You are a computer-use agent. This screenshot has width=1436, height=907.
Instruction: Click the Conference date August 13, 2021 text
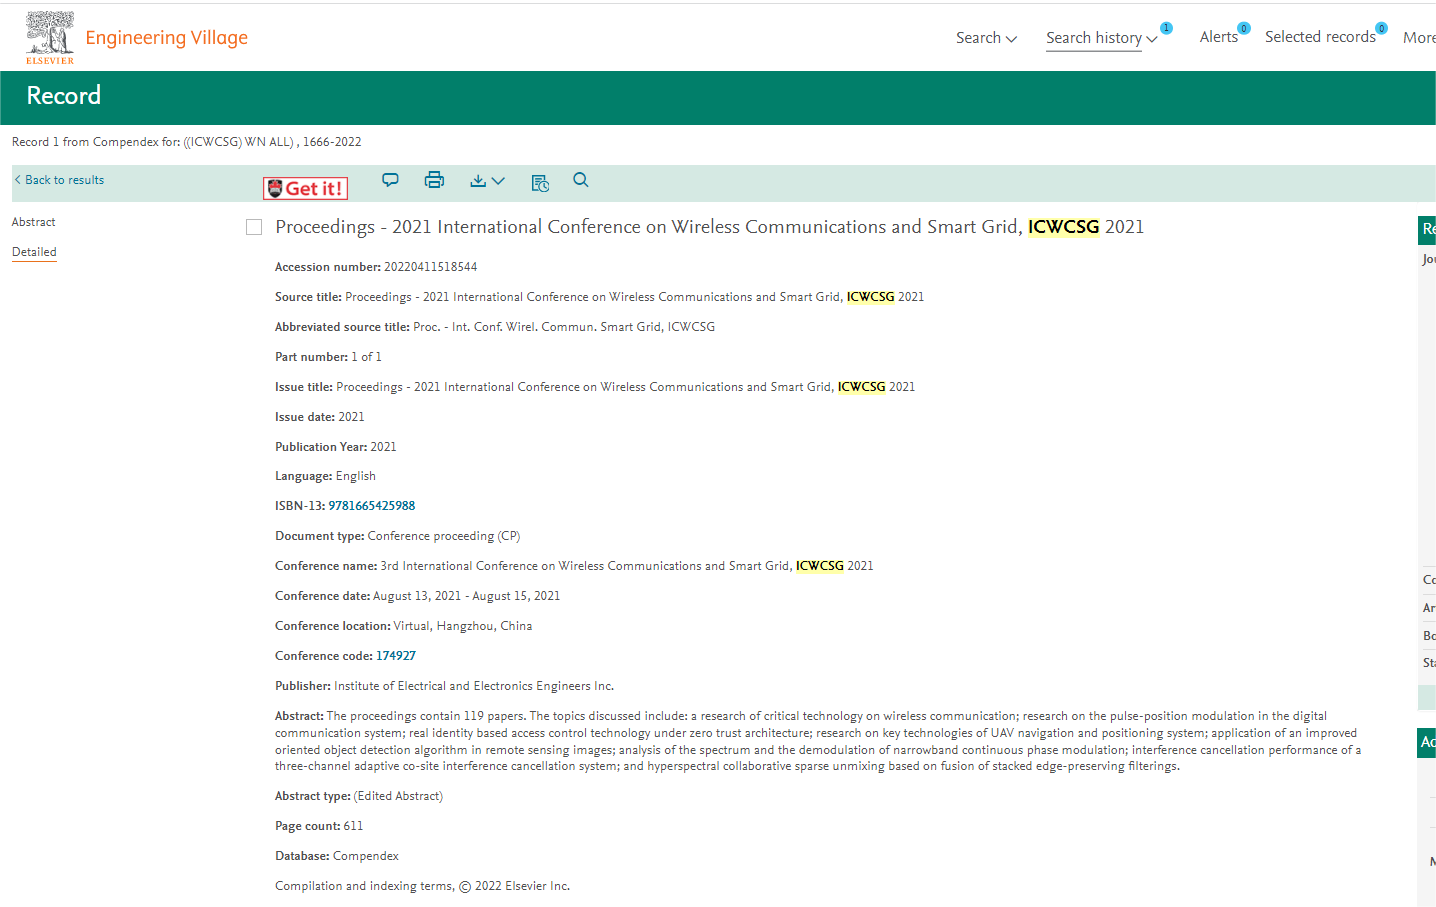(418, 596)
